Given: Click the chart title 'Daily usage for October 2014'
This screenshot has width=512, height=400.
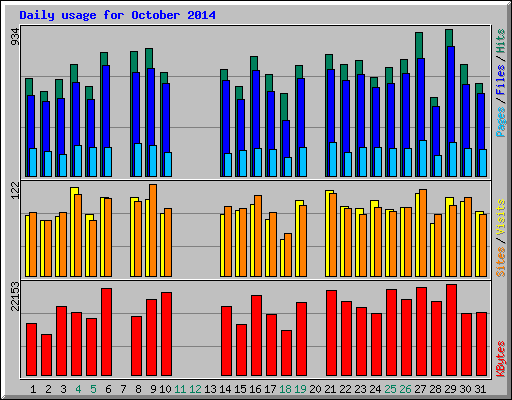Looking at the screenshot, I should (x=117, y=15).
